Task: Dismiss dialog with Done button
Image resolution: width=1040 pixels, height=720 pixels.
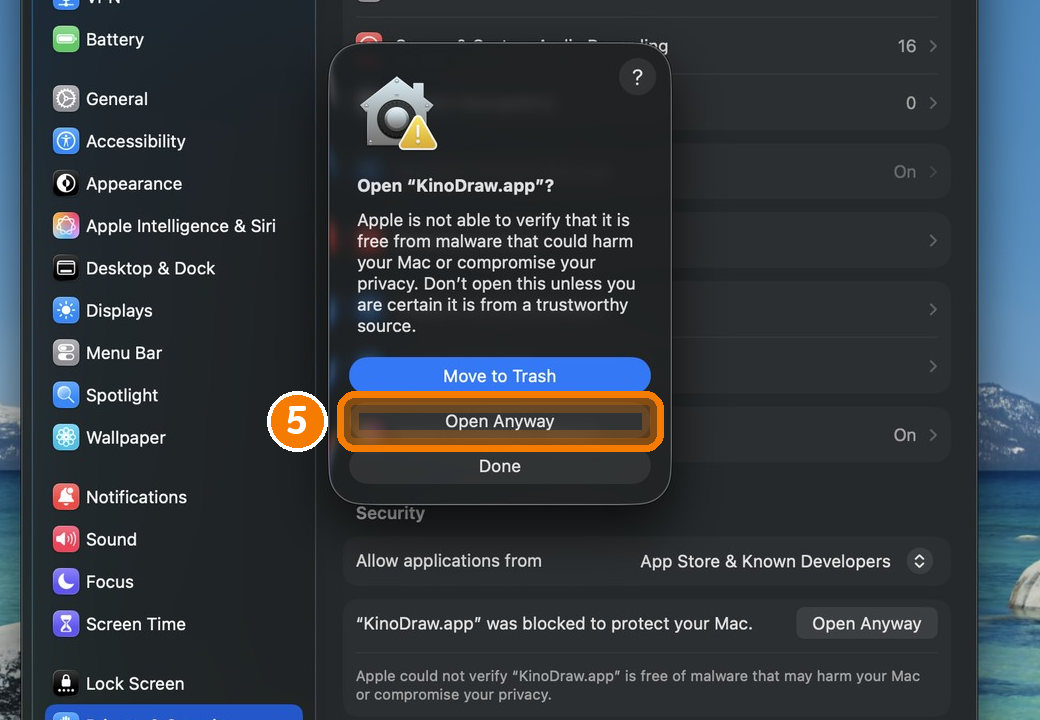Action: (499, 466)
